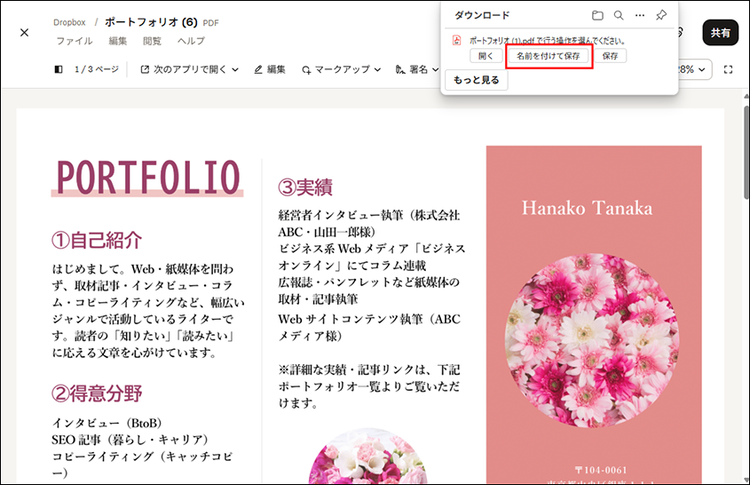Click the ①自己紹介 heading

click(x=97, y=240)
